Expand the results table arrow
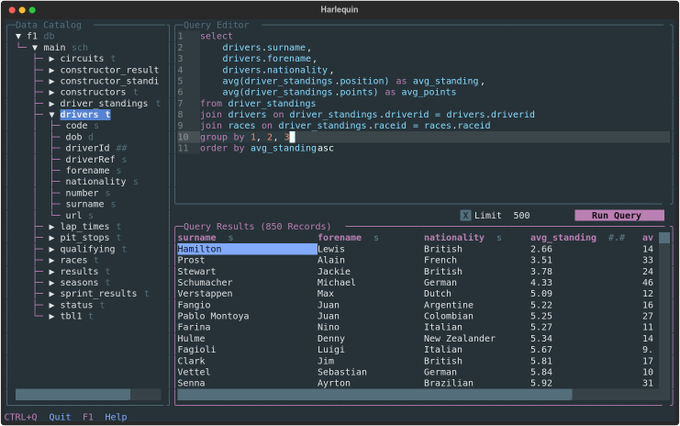680x426 pixels. pos(52,272)
